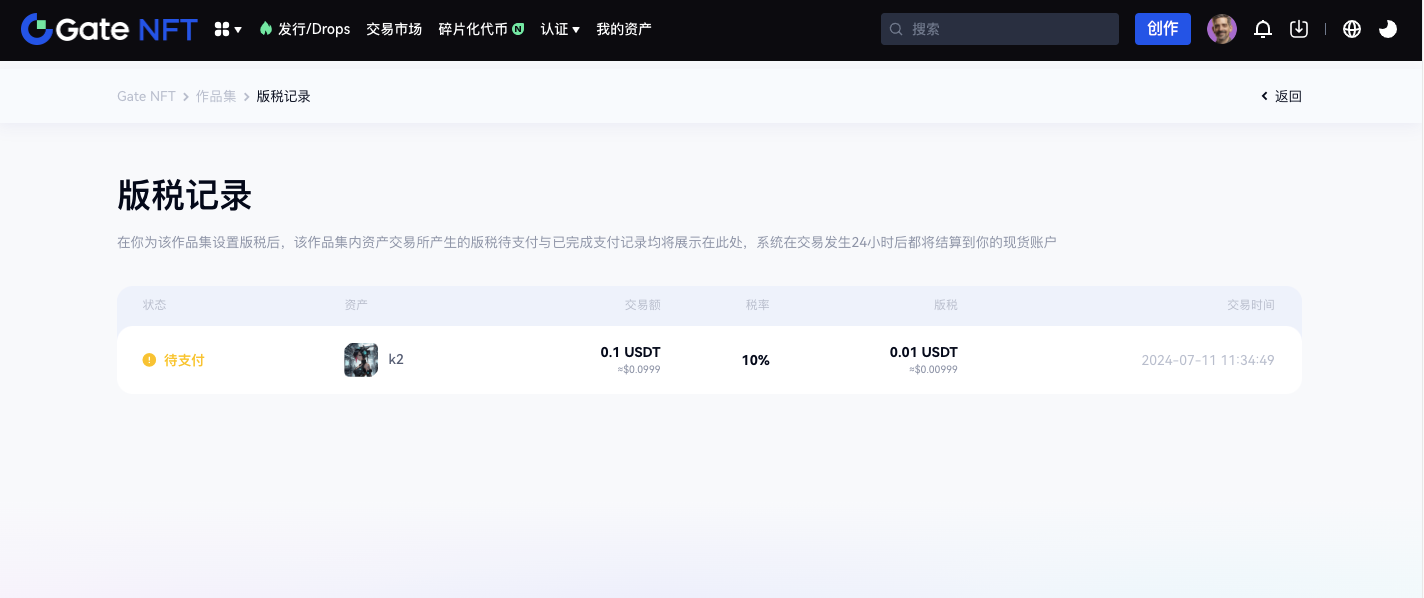Click the Gate NFT logo
Screen dimensions: 1424x598
point(109,29)
